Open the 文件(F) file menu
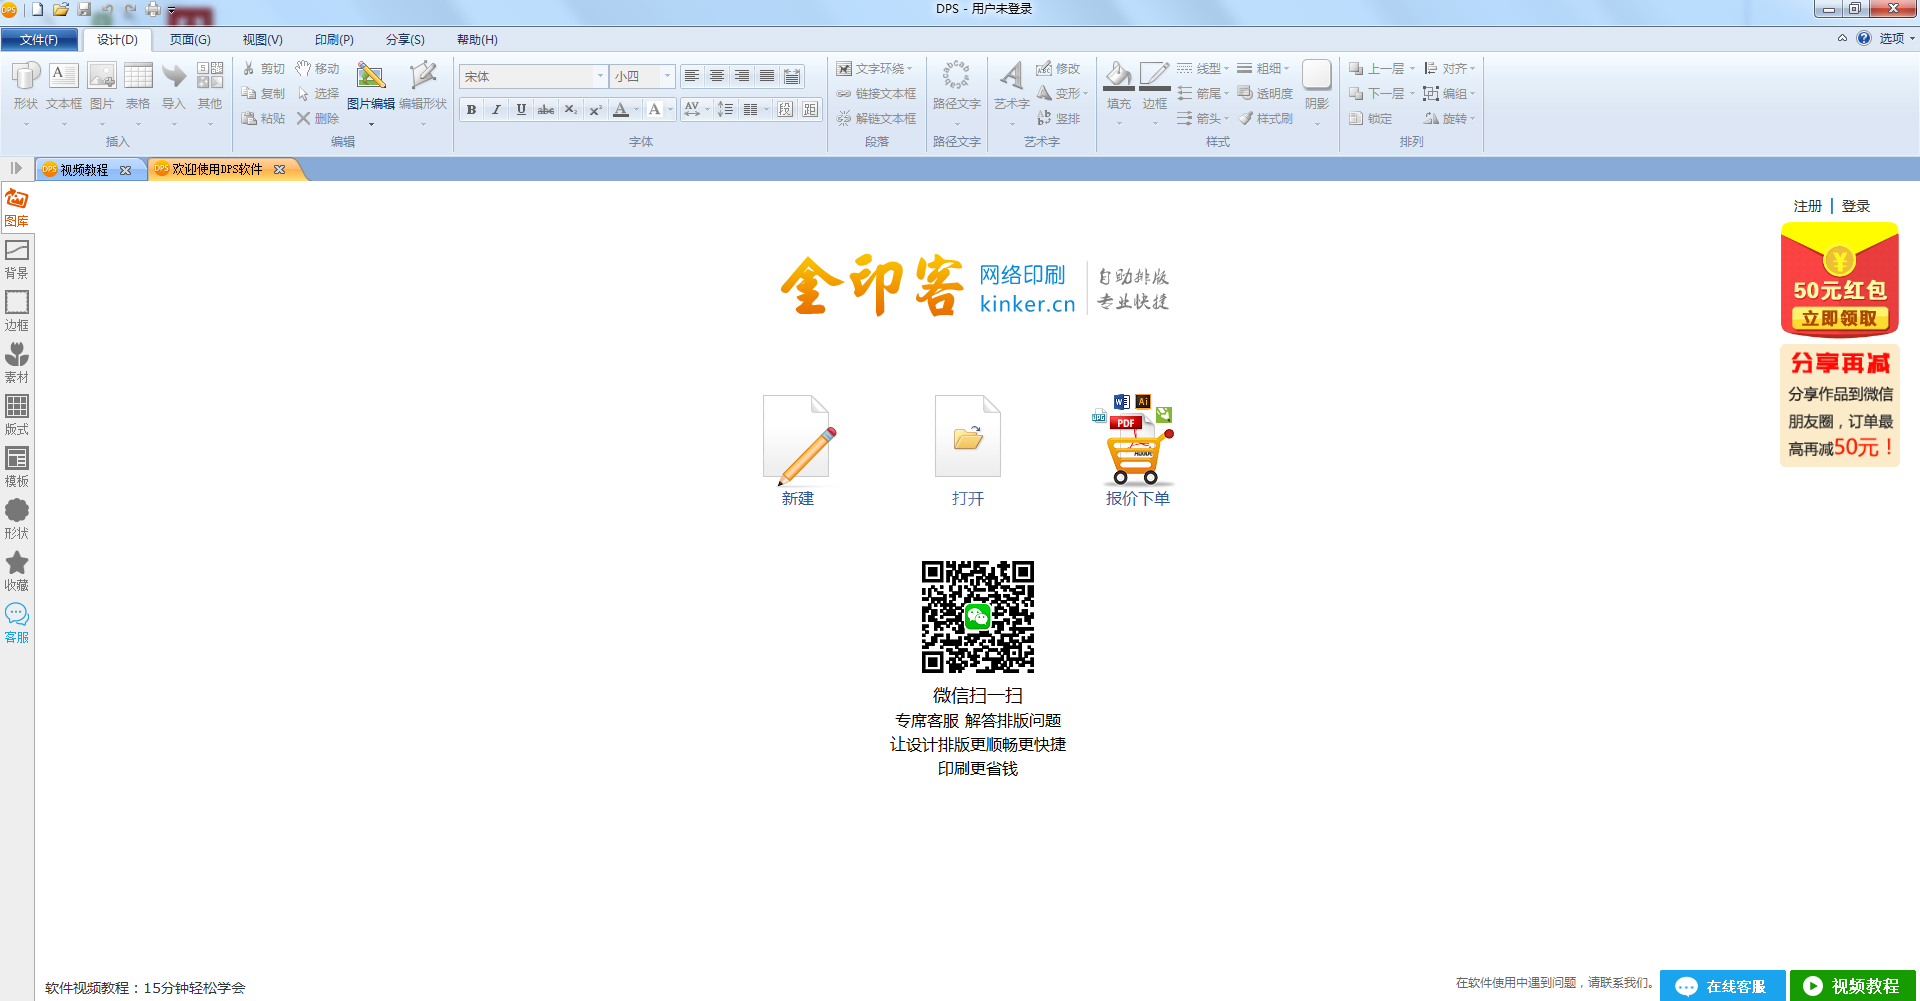The image size is (1920, 1001). click(39, 40)
